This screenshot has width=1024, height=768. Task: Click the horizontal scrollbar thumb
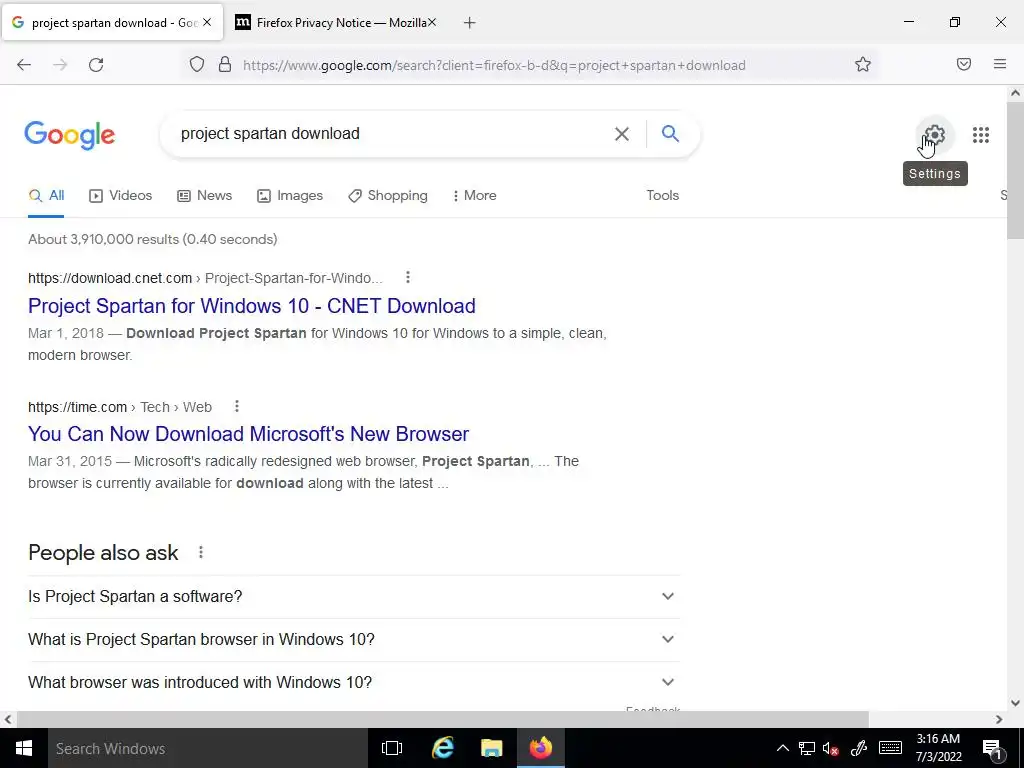coord(443,720)
